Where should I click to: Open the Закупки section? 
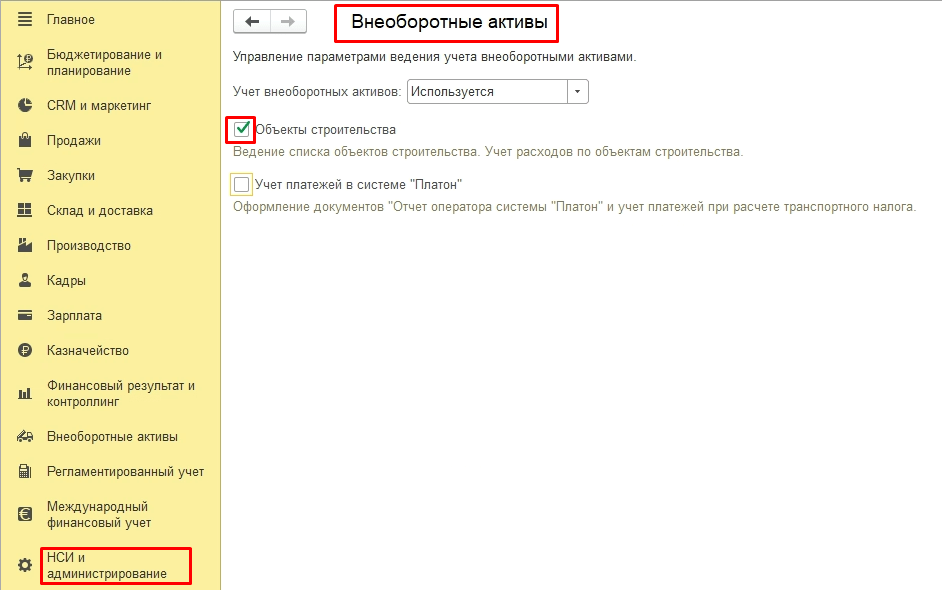click(71, 175)
